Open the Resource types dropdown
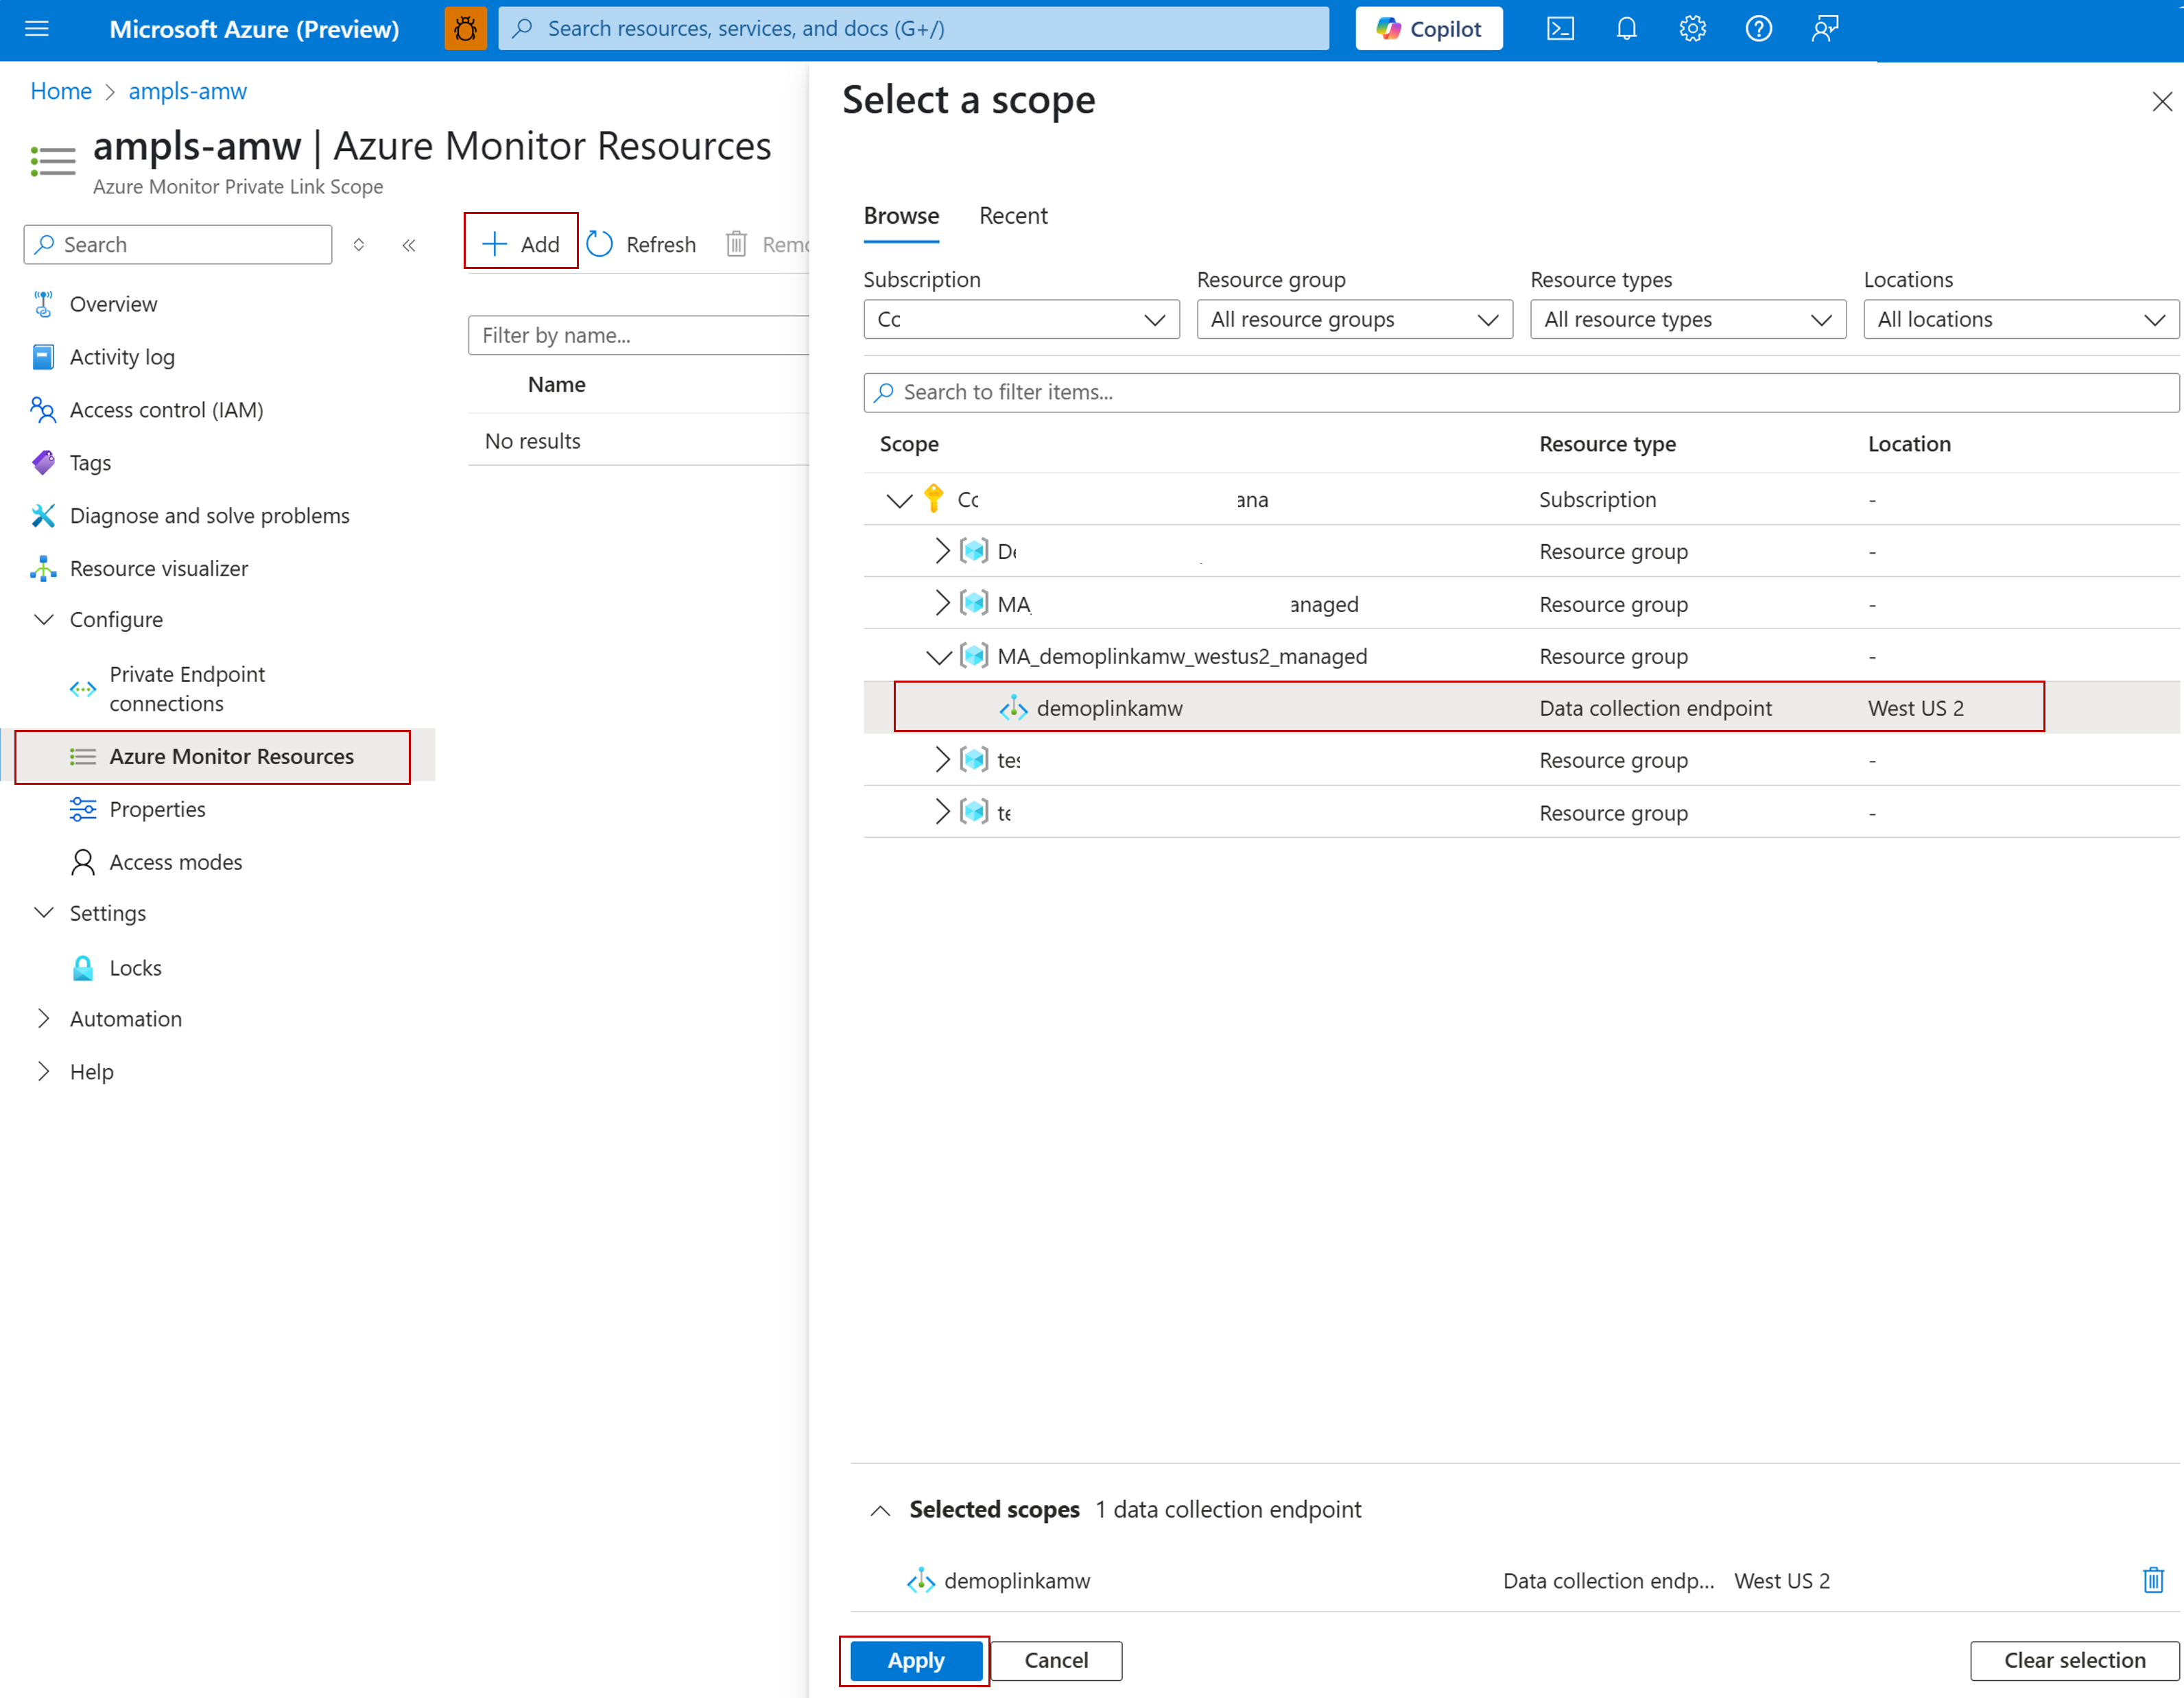 coord(1687,320)
